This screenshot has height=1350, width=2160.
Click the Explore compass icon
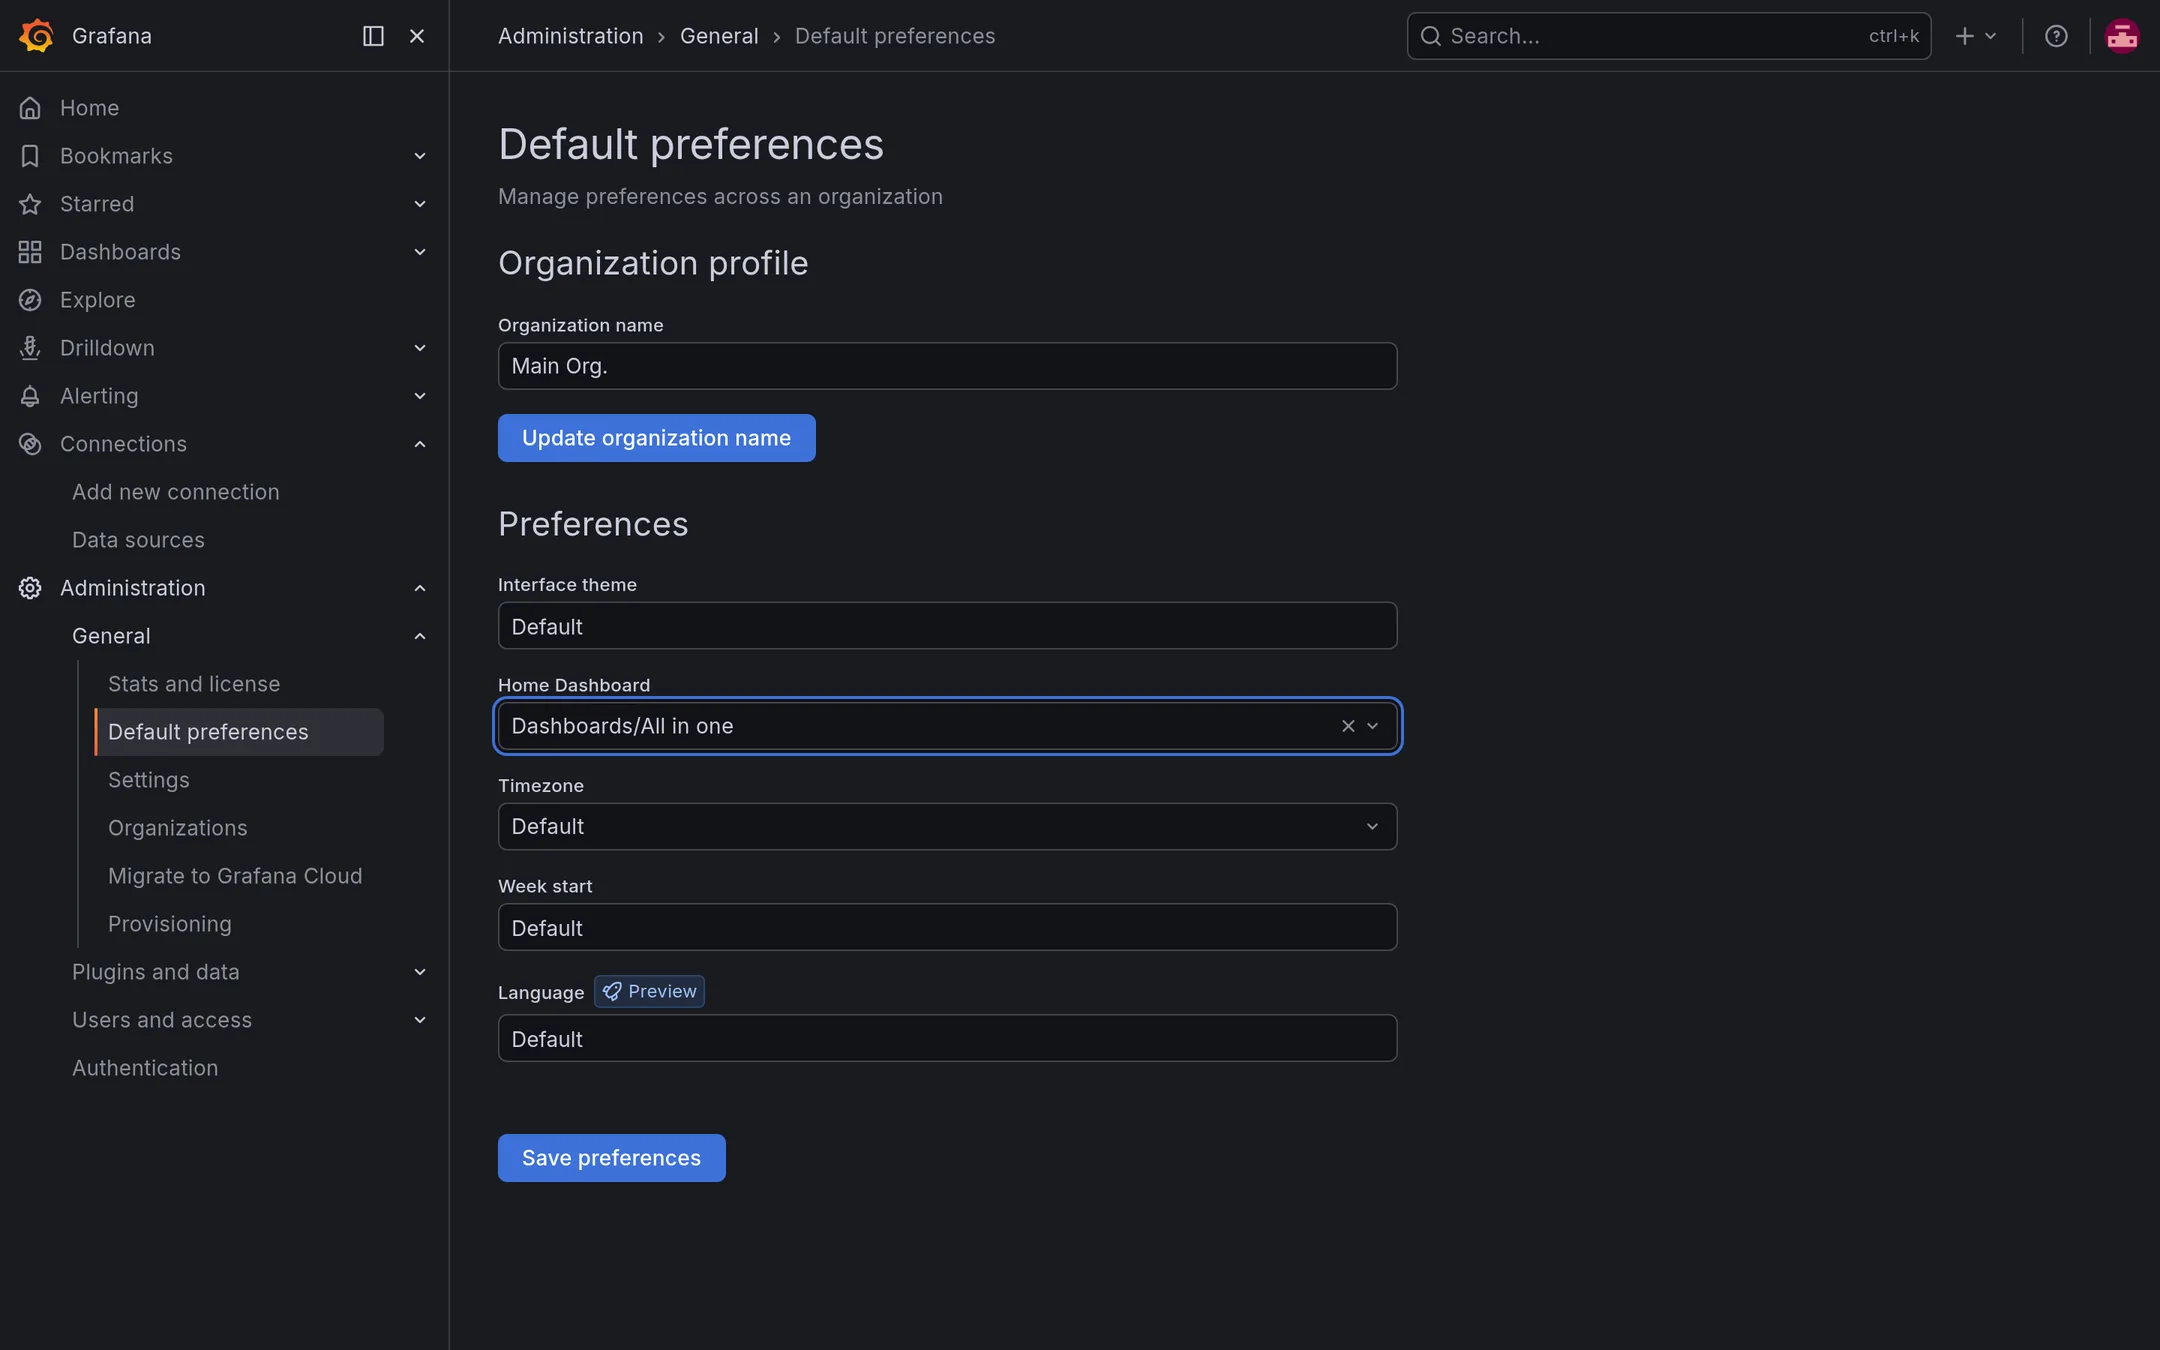pos(30,300)
